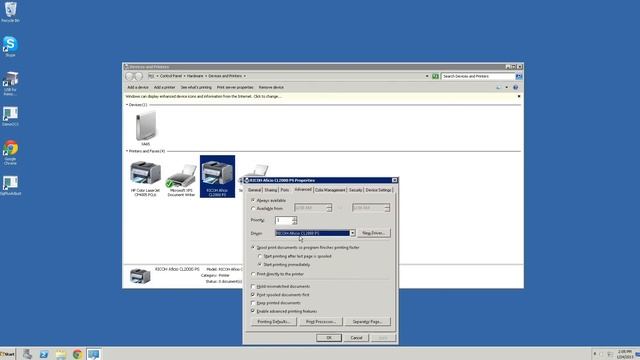Click the active Control Panel taskbar item
Screen dimensions: 640x360
(93, 354)
